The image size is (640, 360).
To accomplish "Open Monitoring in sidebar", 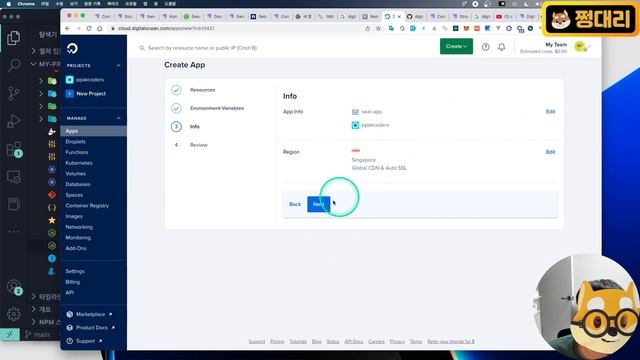I will 78,238.
